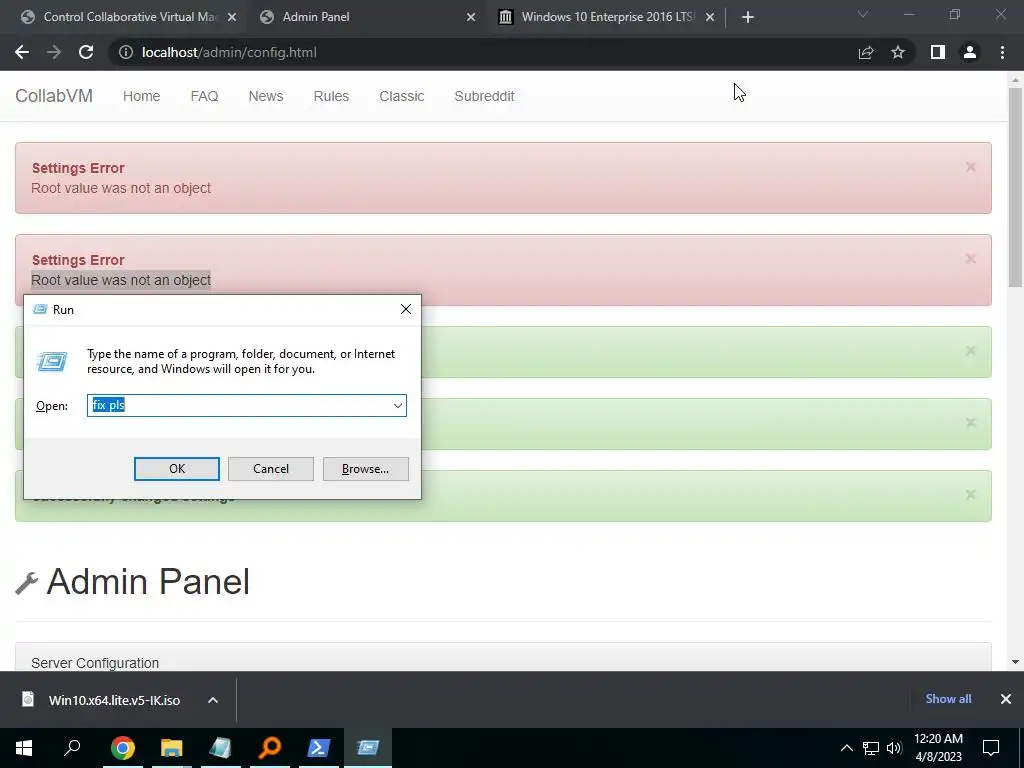Open taskbar search magnifier
This screenshot has width=1024, height=768.
72,748
